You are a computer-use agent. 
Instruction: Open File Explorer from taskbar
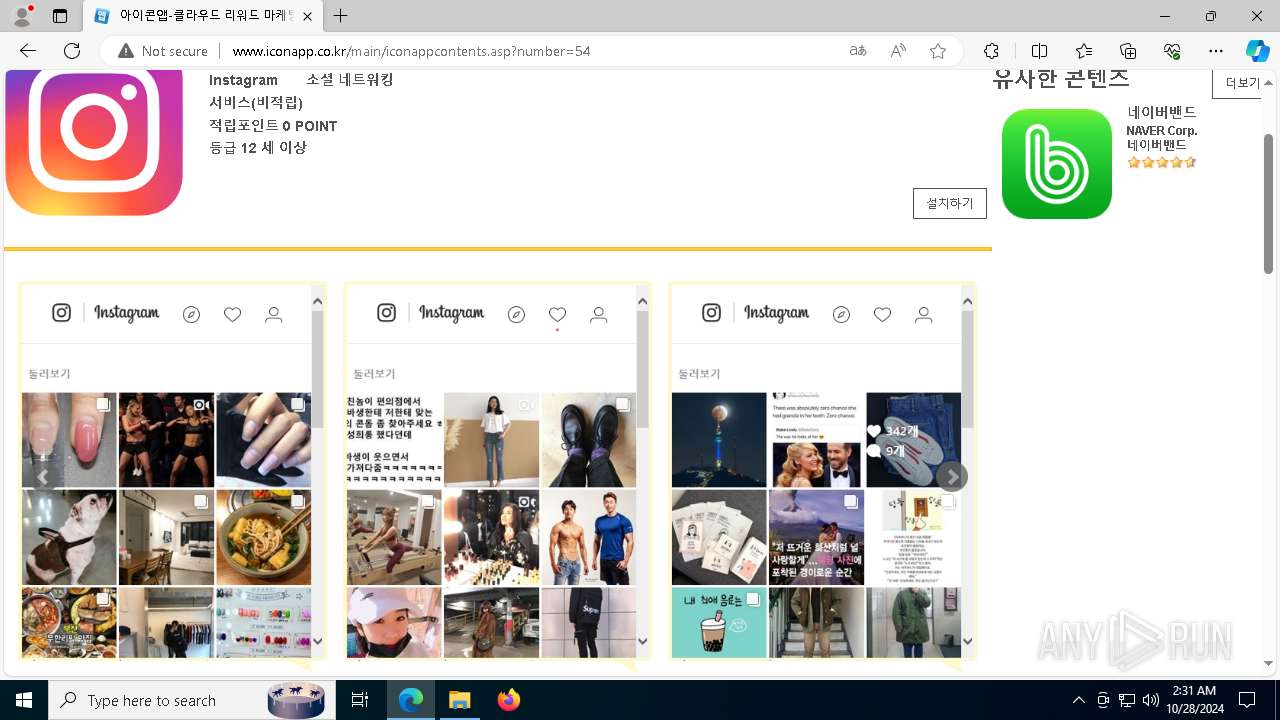[460, 700]
